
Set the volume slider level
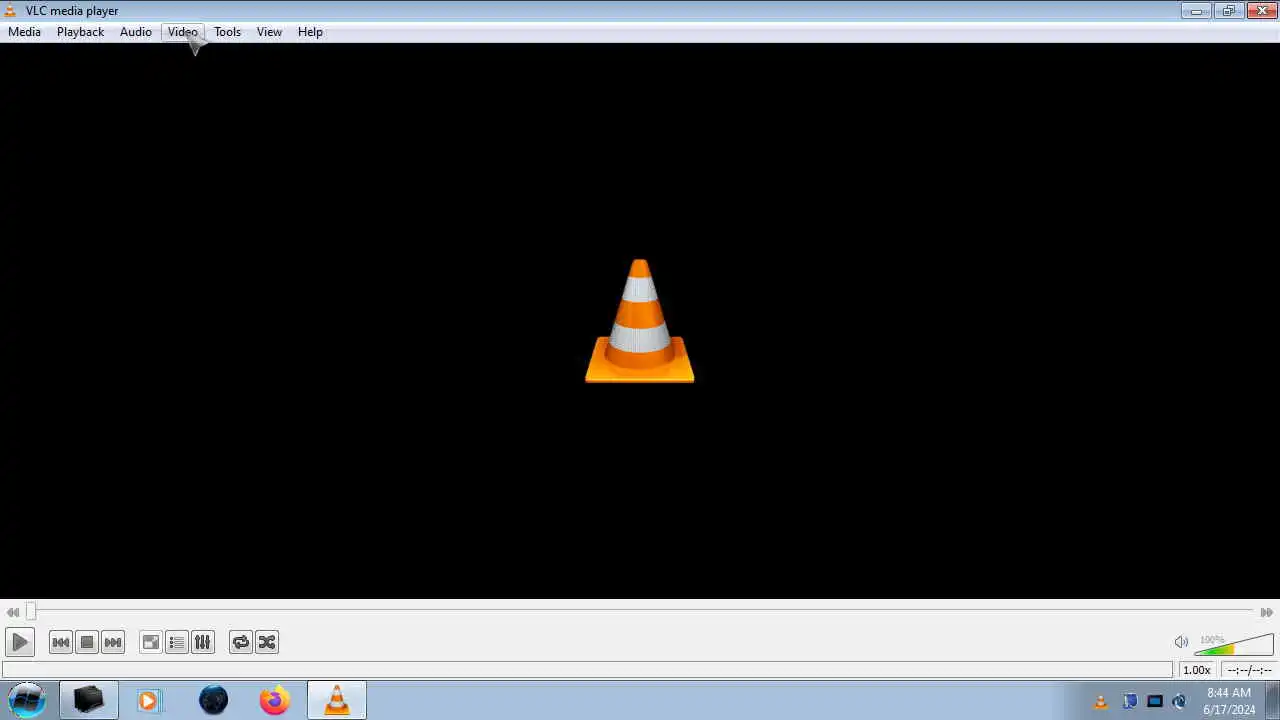point(1234,644)
